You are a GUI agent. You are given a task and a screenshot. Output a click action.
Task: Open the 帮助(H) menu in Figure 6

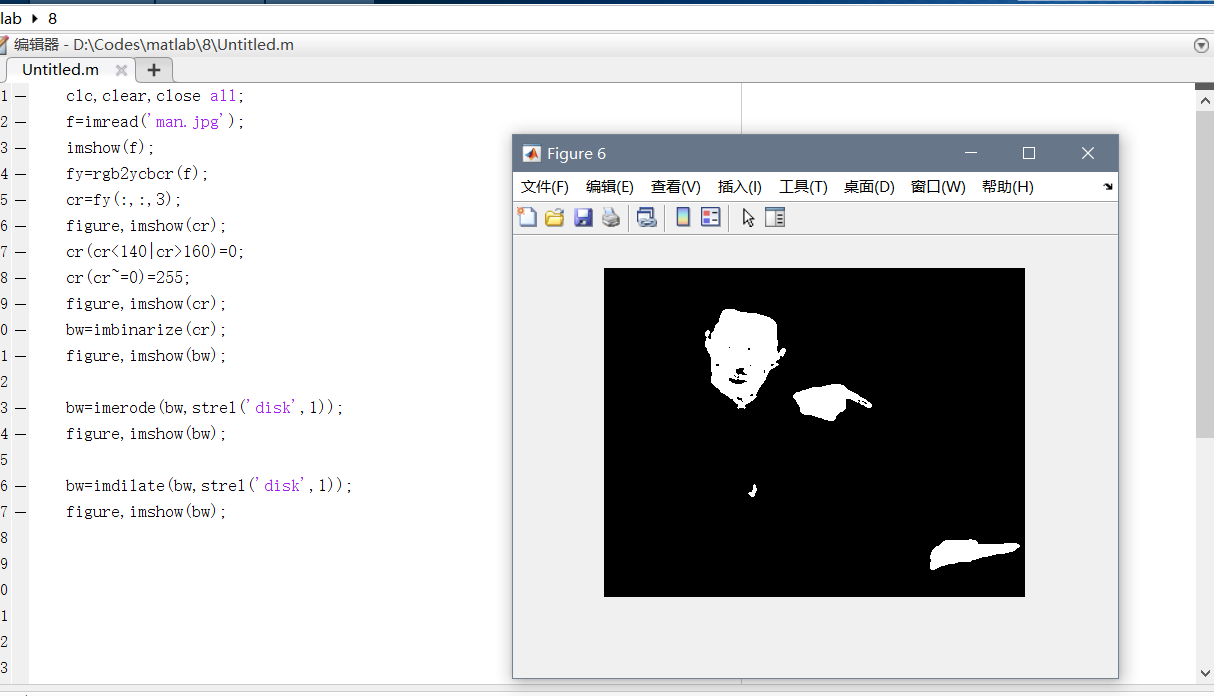tap(1008, 187)
